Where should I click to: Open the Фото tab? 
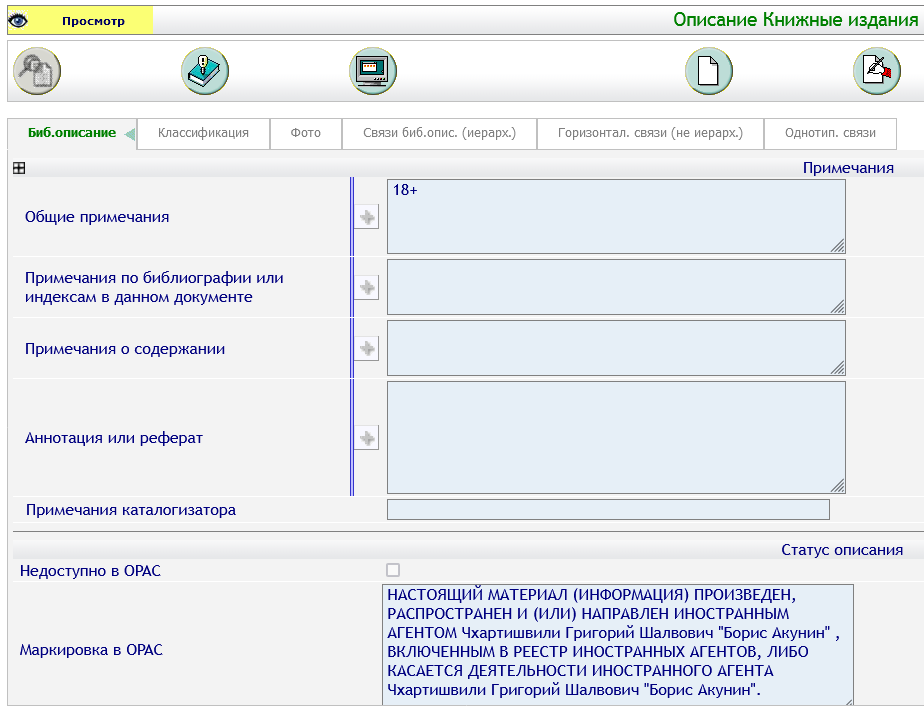(x=306, y=133)
